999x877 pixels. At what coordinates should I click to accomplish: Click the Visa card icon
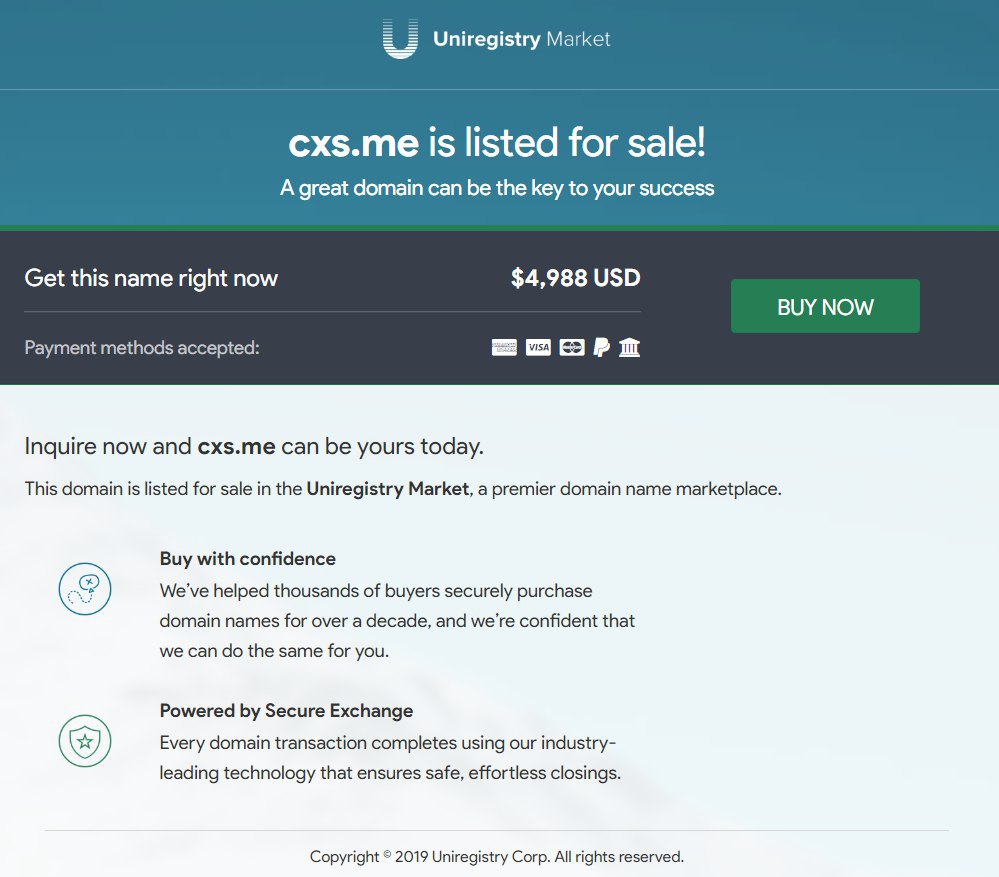pos(538,348)
